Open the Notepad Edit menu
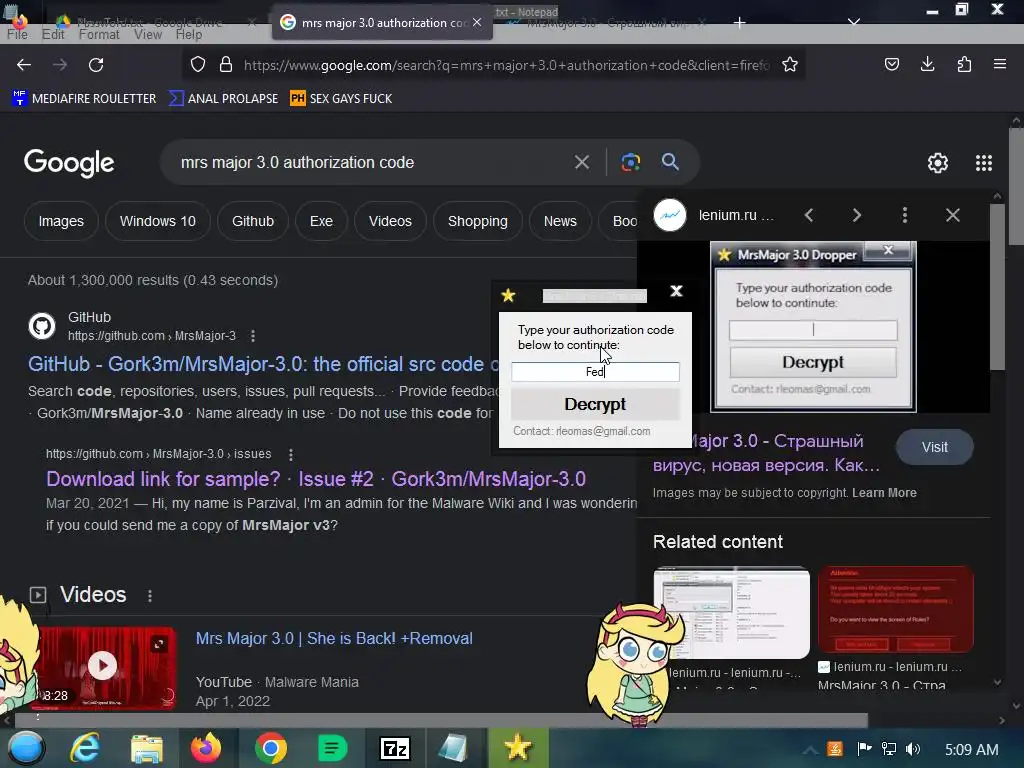1024x768 pixels. click(53, 35)
